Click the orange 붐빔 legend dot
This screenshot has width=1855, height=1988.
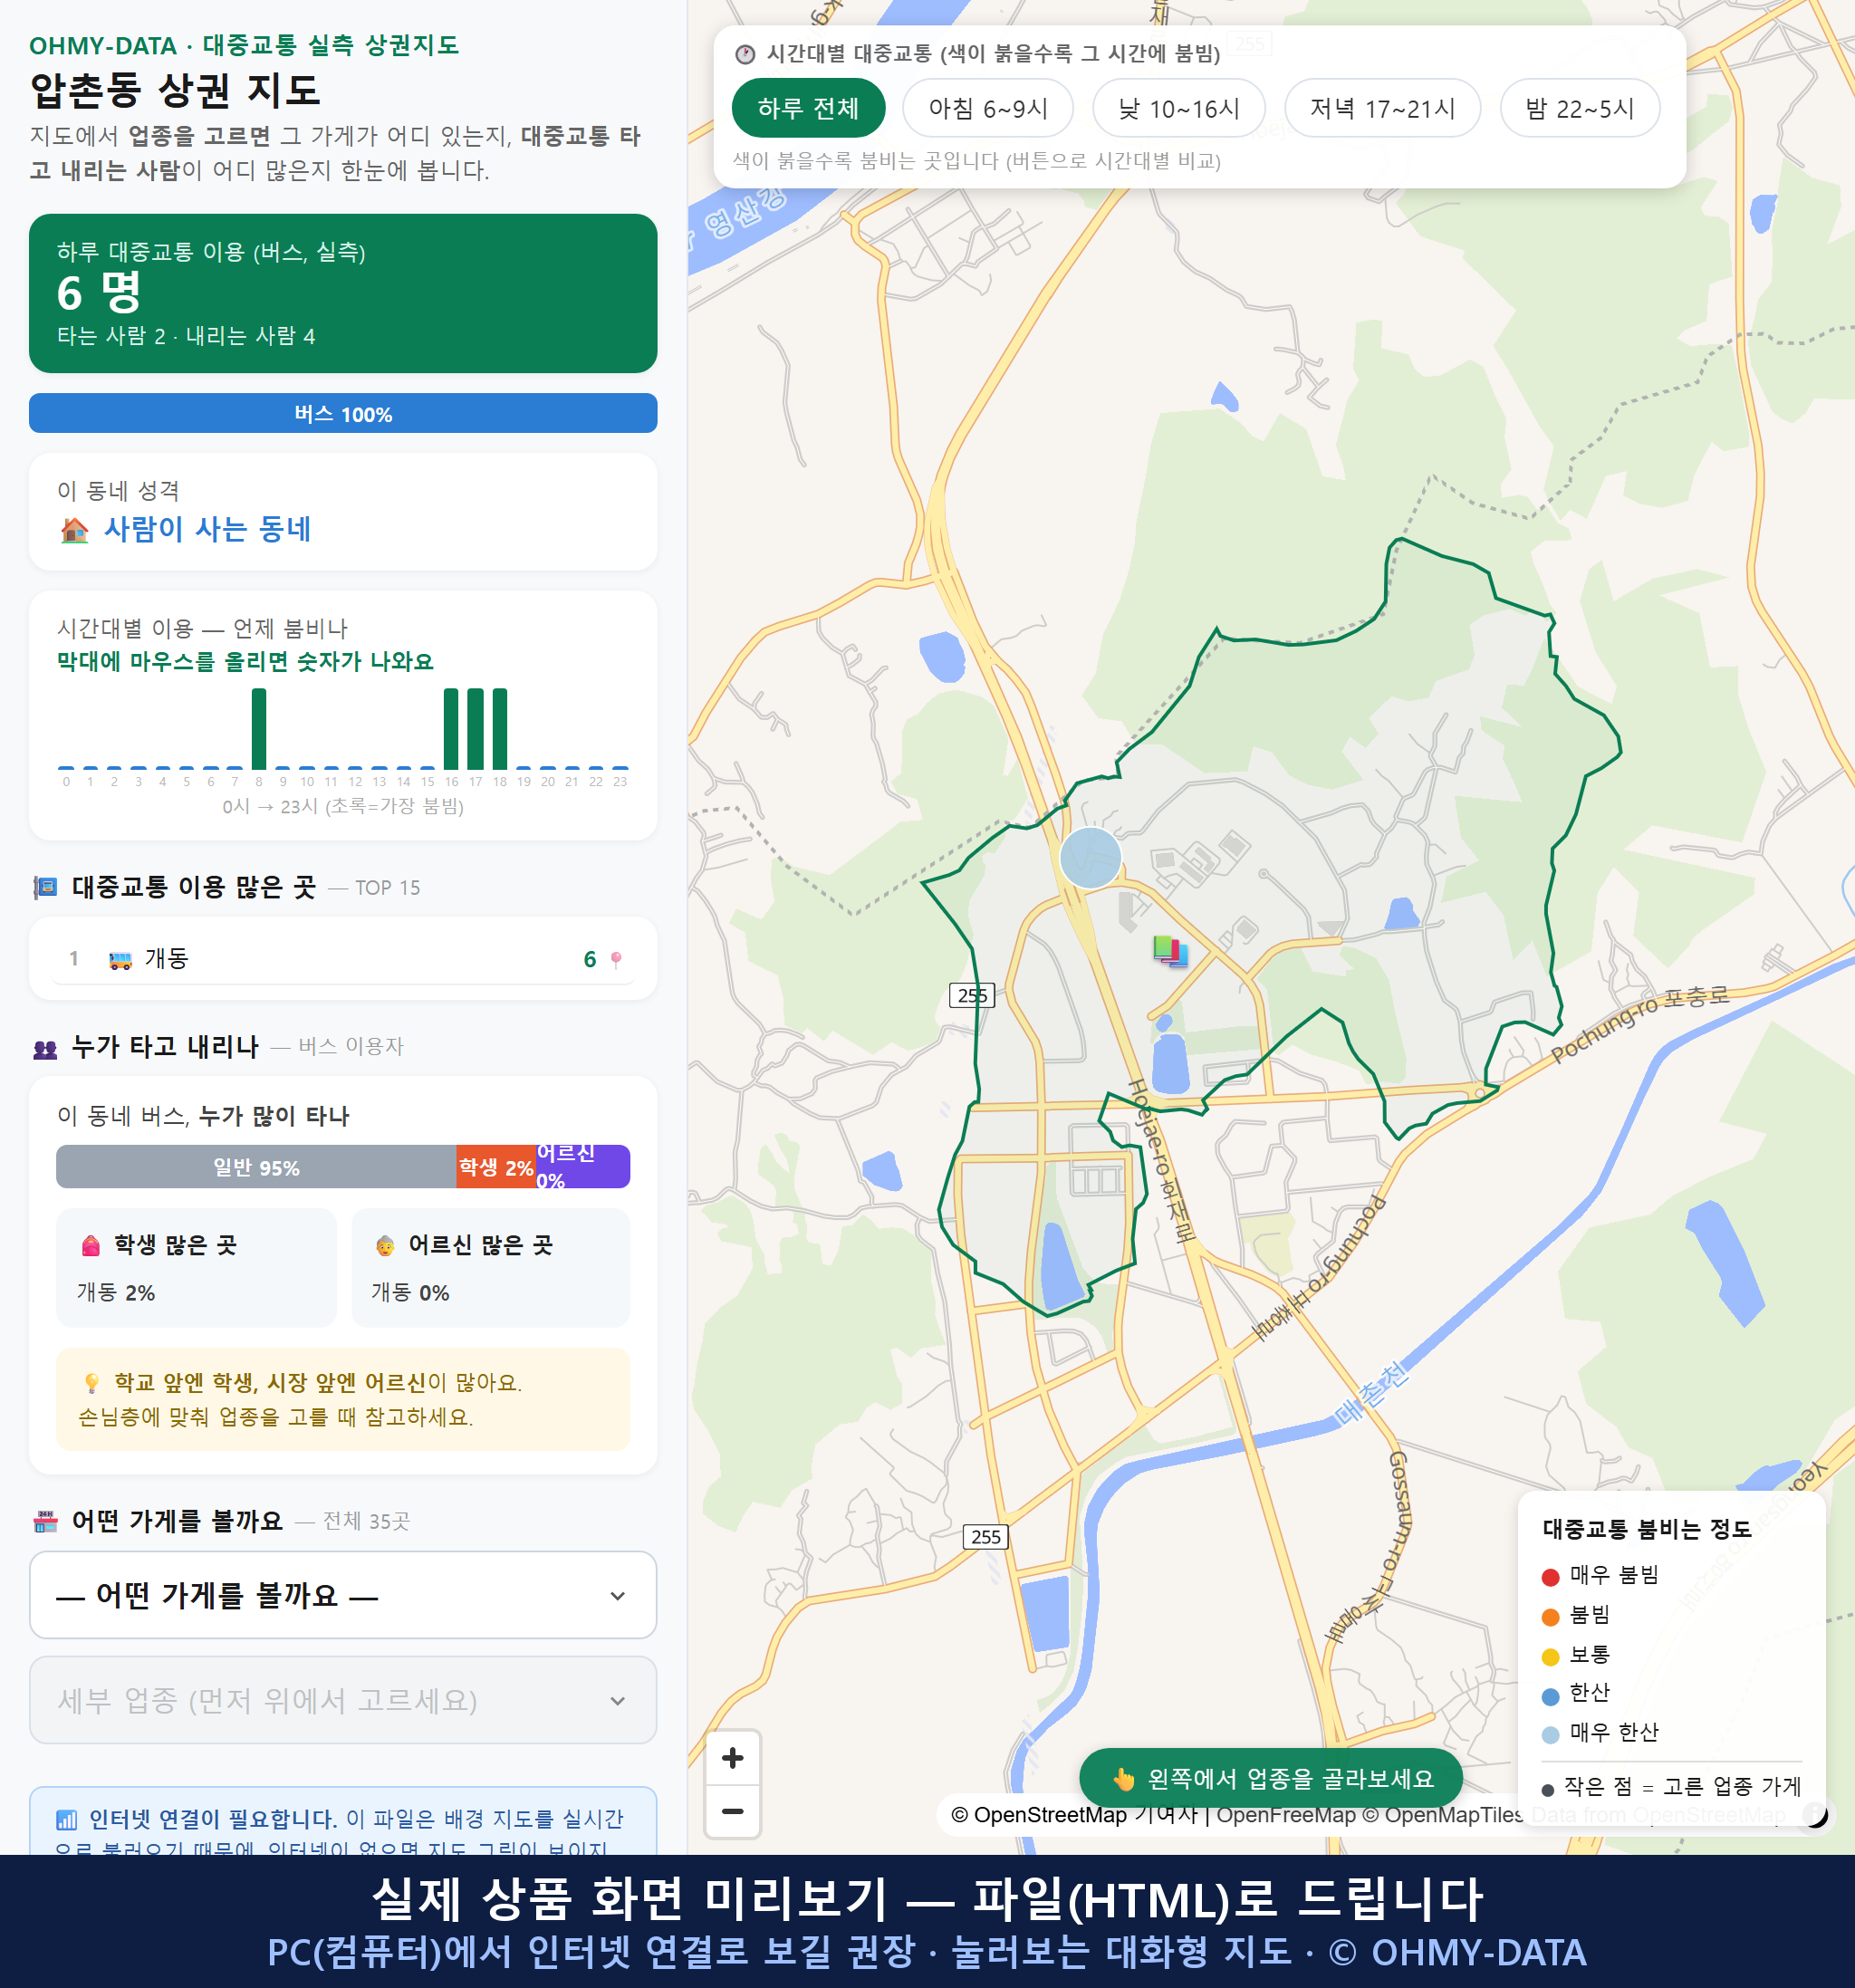point(1550,1617)
